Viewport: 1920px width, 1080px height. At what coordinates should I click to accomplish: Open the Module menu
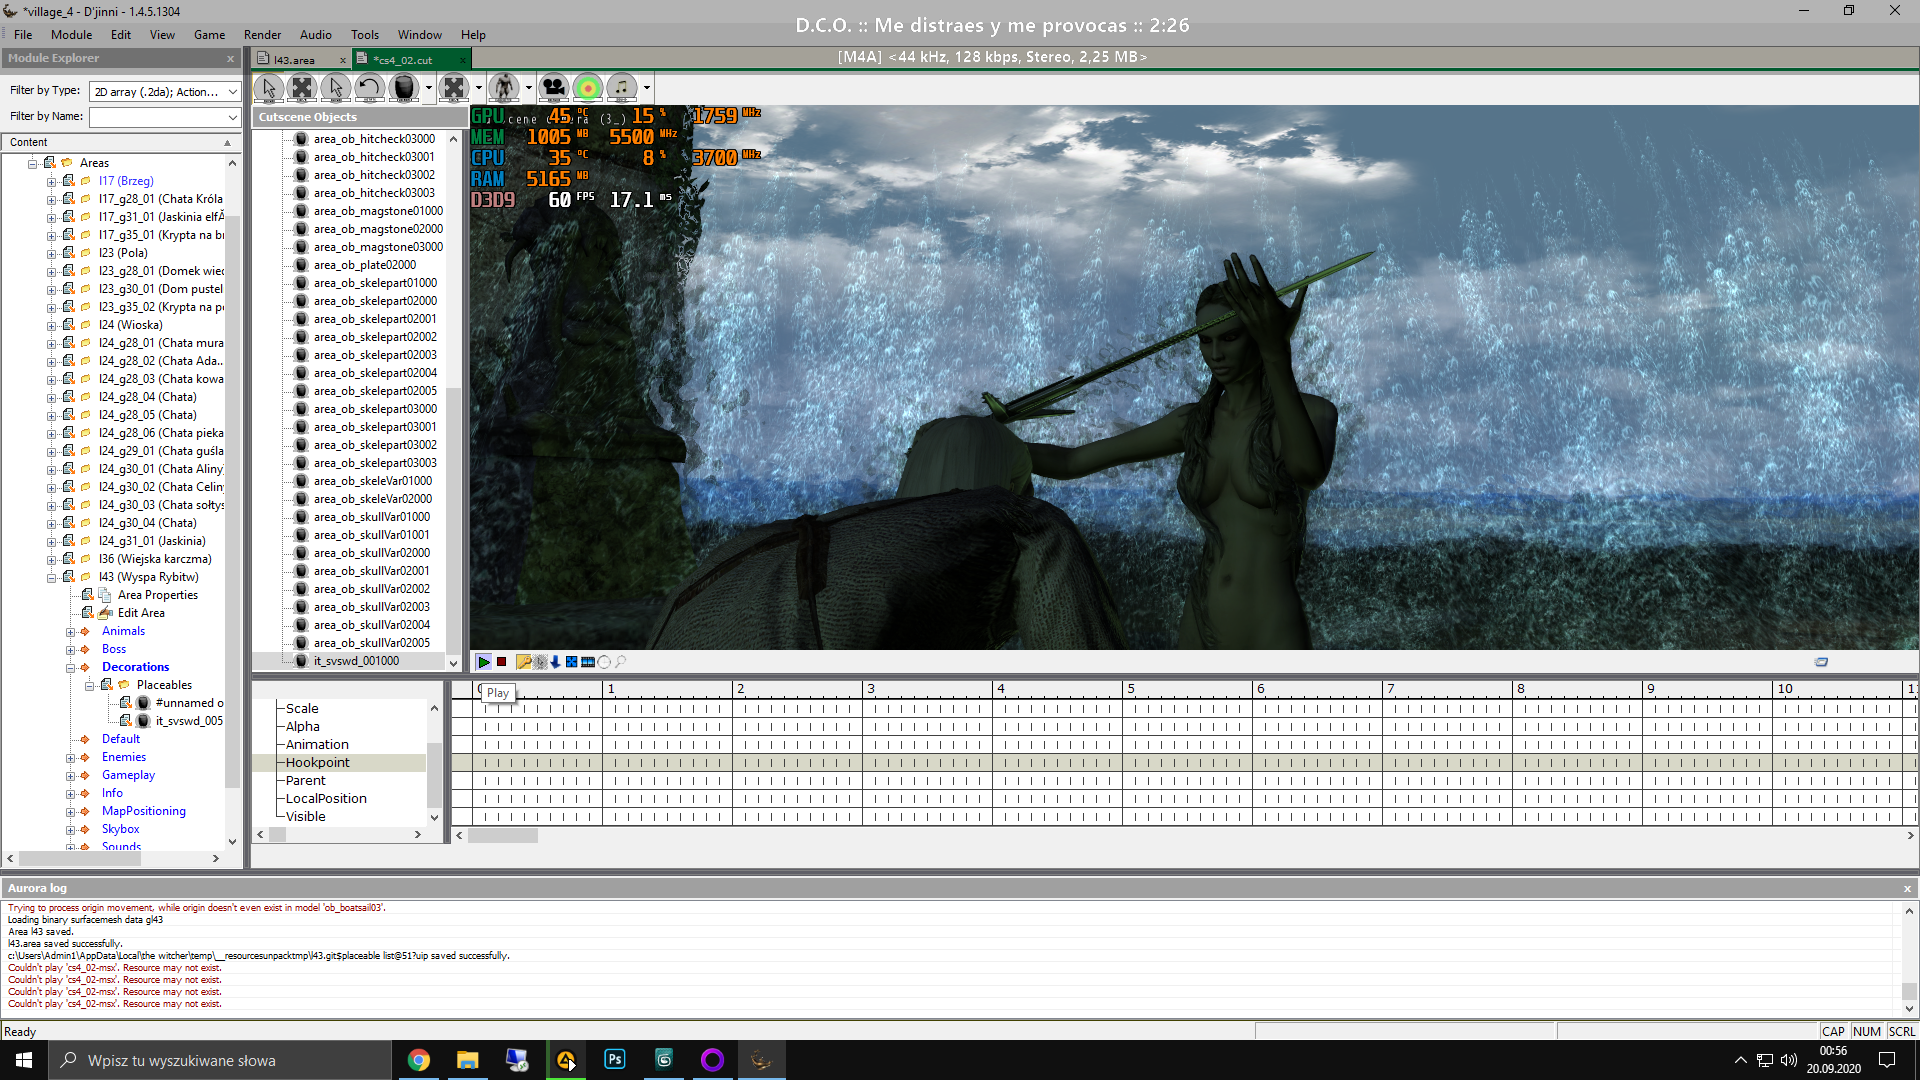click(x=72, y=34)
